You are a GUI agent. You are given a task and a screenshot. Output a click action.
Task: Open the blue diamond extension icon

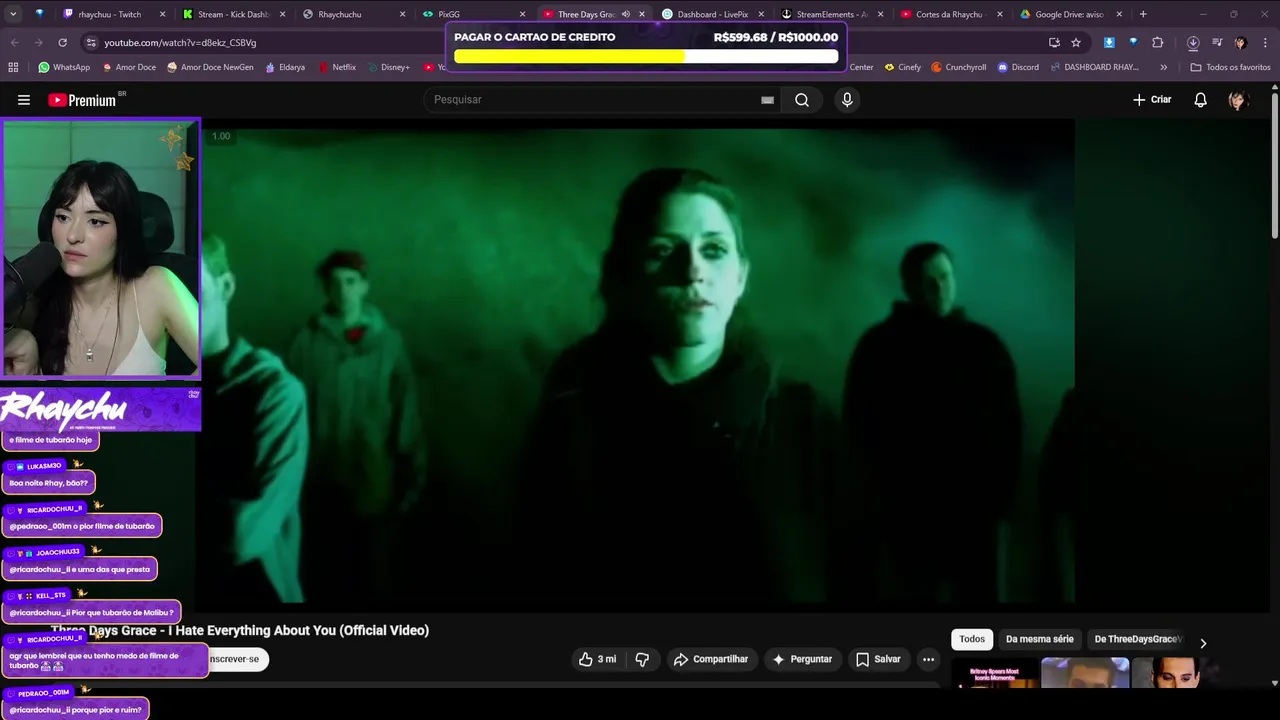[1133, 43]
